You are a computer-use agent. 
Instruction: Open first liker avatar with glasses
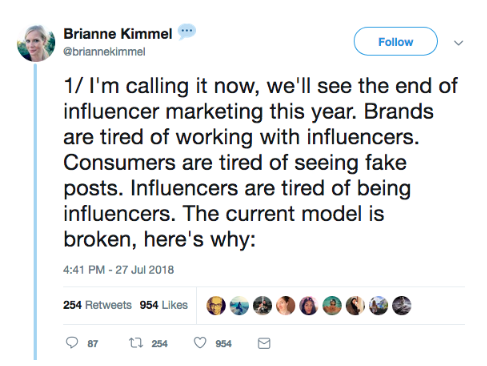click(216, 306)
